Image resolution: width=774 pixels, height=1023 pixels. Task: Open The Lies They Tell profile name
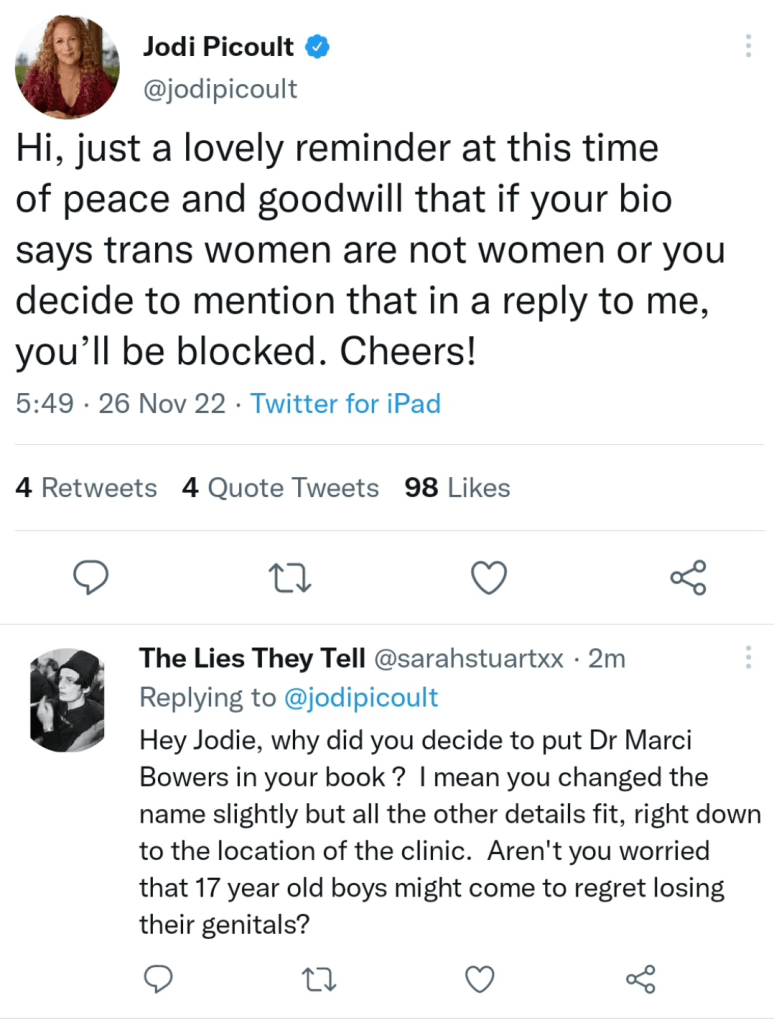click(x=252, y=658)
